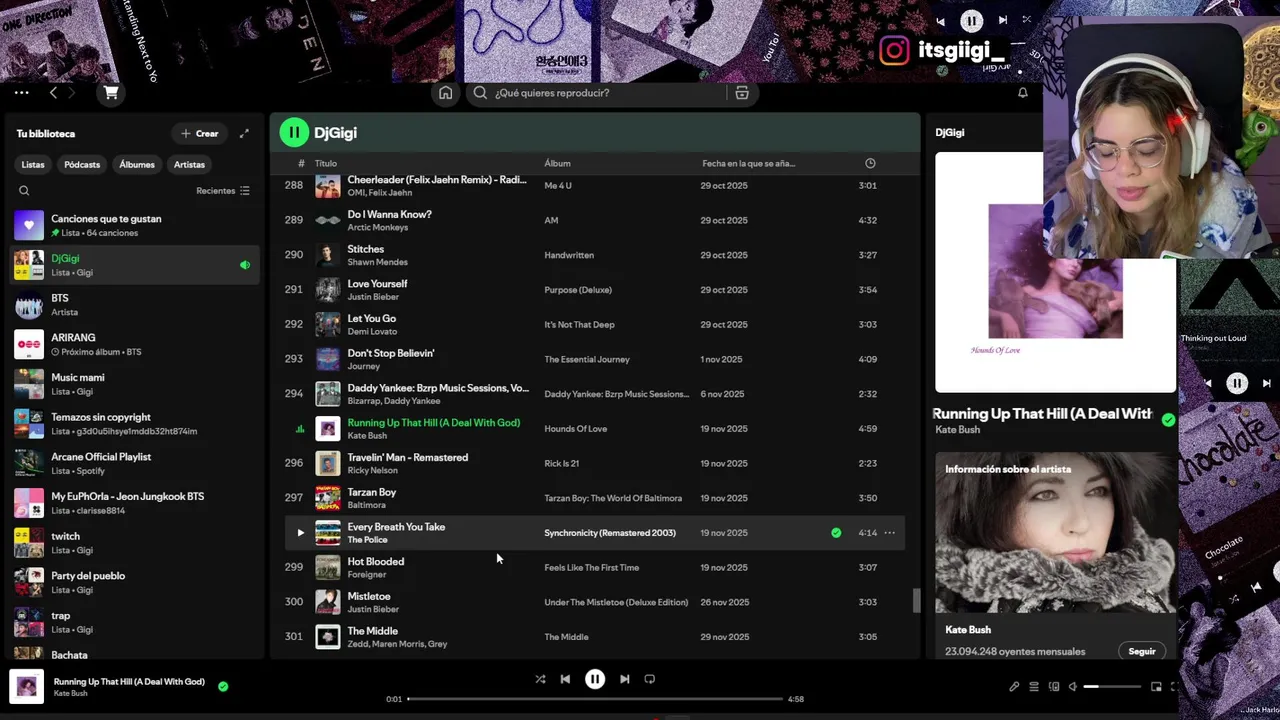
Task: Open the Crear button
Action: click(x=200, y=133)
